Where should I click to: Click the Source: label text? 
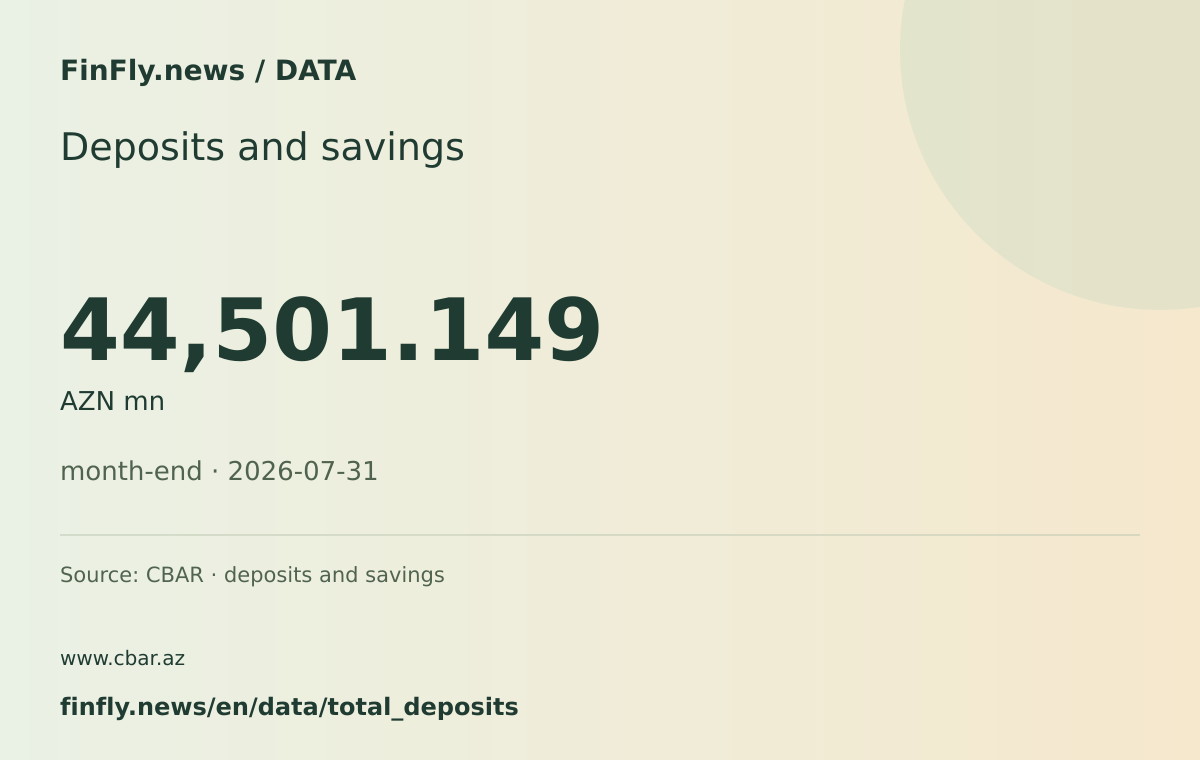[x=99, y=575]
